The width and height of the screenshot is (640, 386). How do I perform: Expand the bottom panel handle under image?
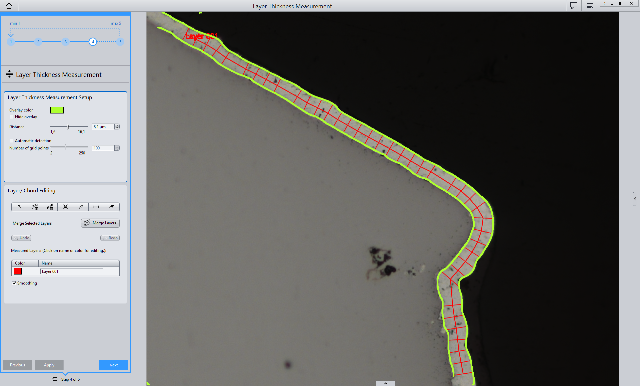385,383
